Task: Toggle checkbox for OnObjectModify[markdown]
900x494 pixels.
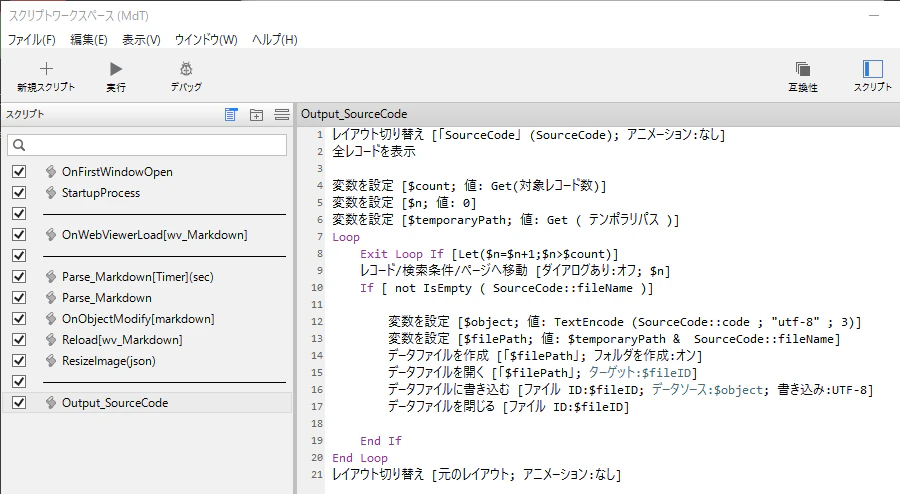Action: [x=19, y=318]
